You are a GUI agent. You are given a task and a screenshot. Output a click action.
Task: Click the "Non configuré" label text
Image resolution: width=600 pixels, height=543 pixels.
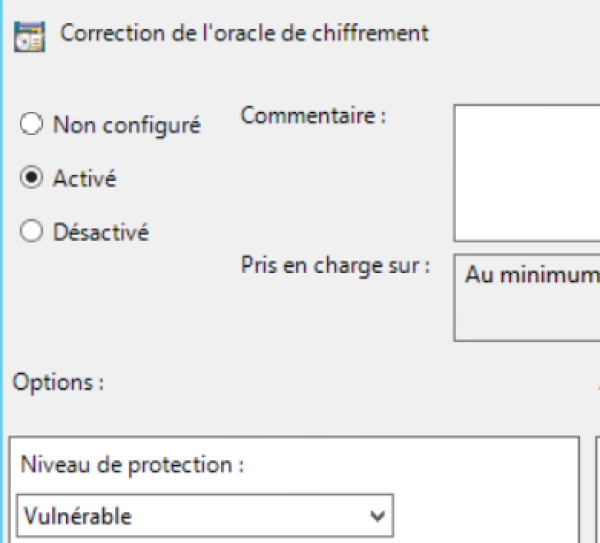tap(127, 125)
